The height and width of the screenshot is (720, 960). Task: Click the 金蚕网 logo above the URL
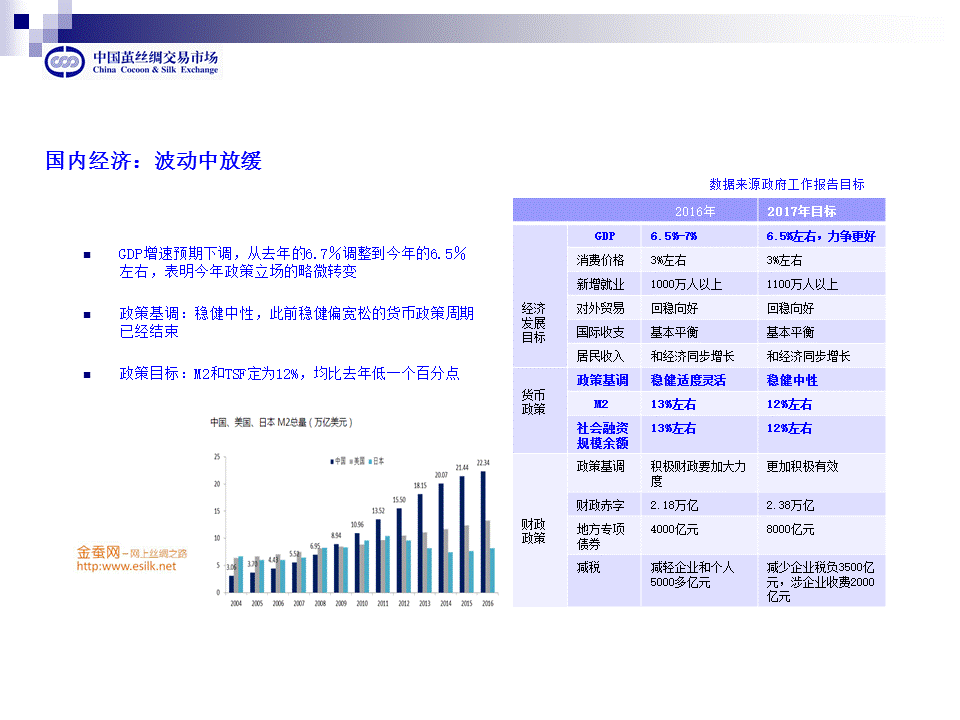99,552
